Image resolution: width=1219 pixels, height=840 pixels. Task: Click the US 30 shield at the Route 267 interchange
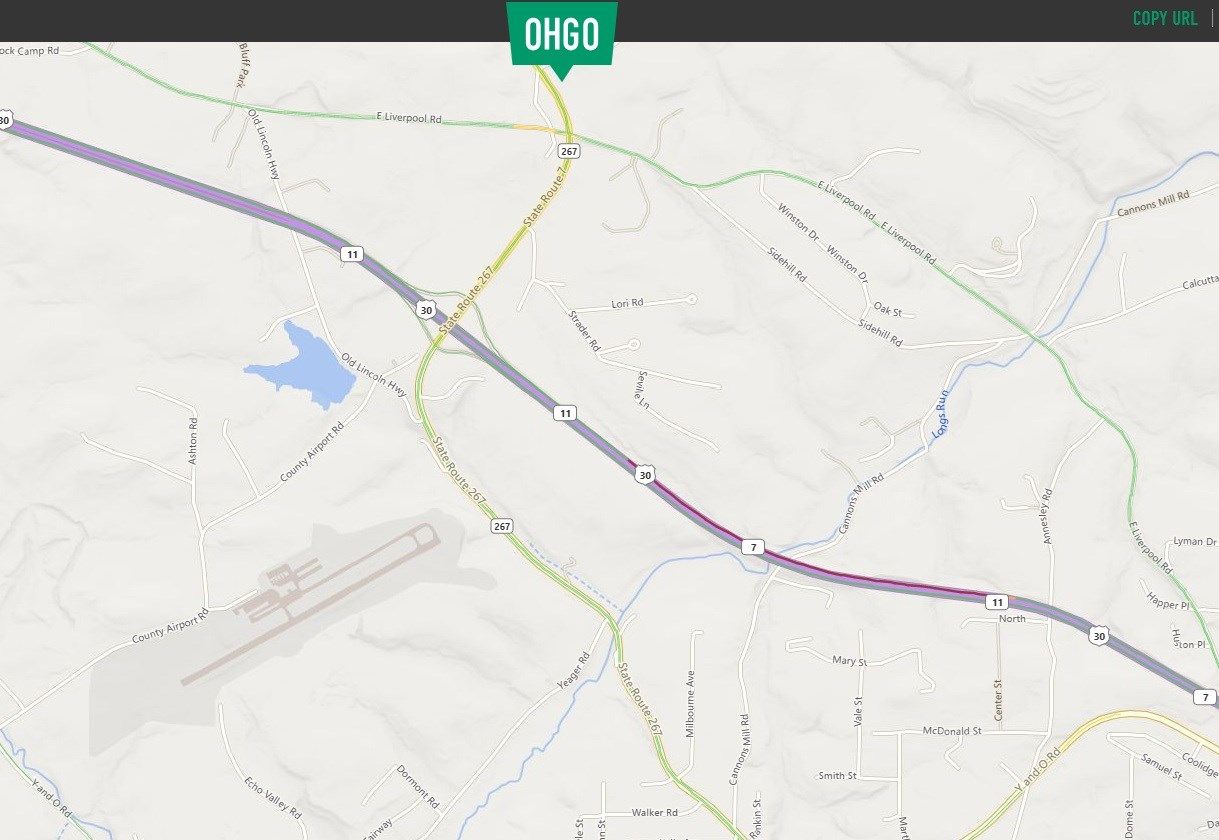click(x=426, y=310)
